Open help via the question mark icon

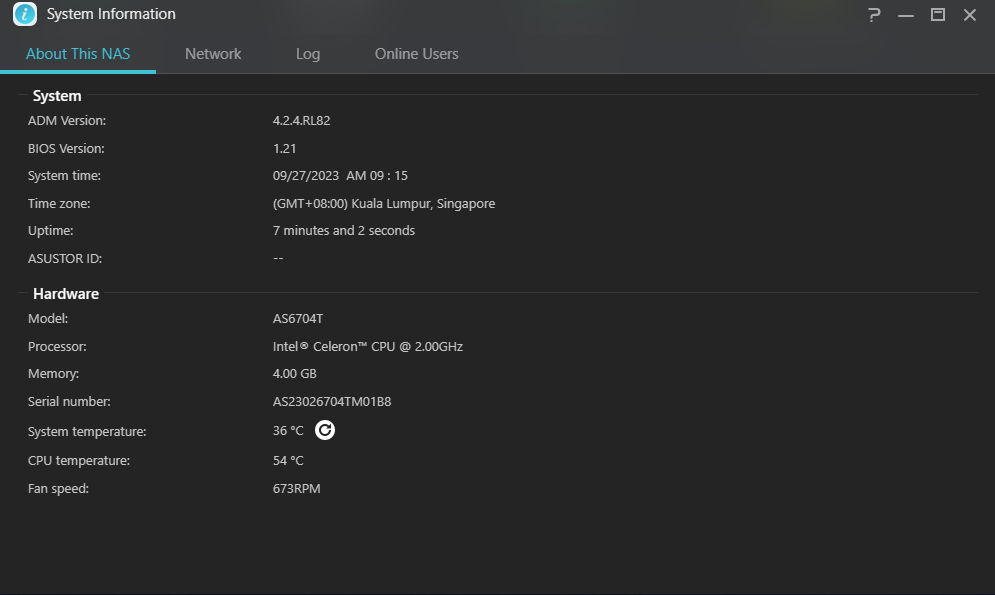874,15
